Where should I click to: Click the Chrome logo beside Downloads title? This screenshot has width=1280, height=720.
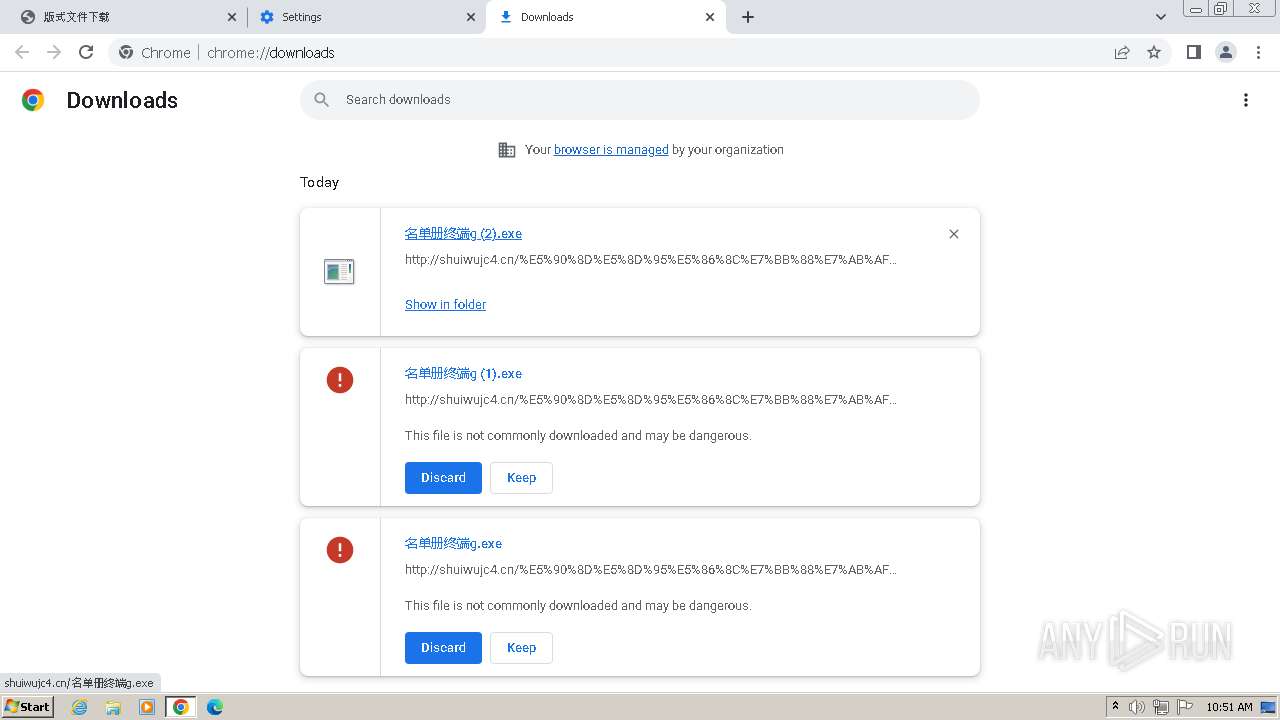(x=33, y=100)
